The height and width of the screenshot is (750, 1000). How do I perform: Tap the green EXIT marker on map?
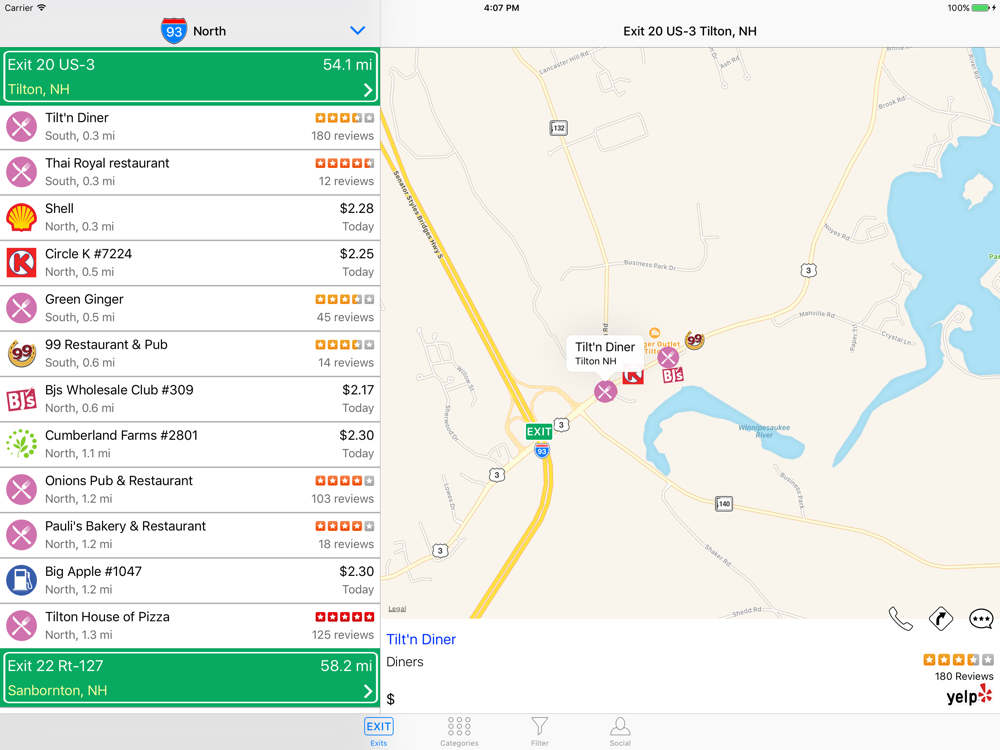click(x=539, y=432)
